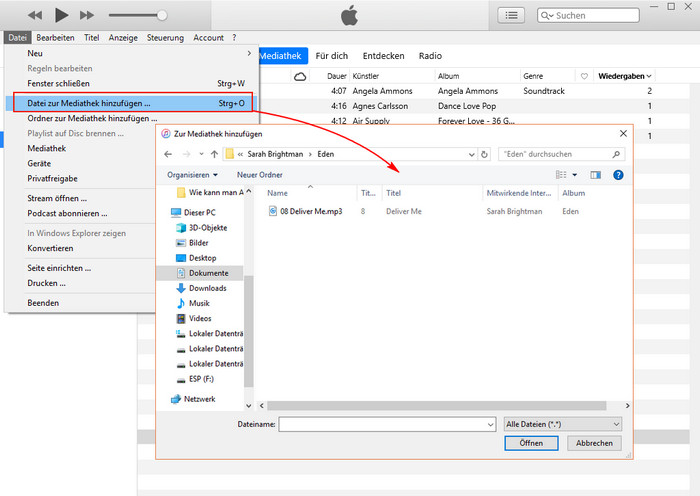Open the Alle Dateien file type dropdown
This screenshot has width=700, height=496.
(562, 424)
